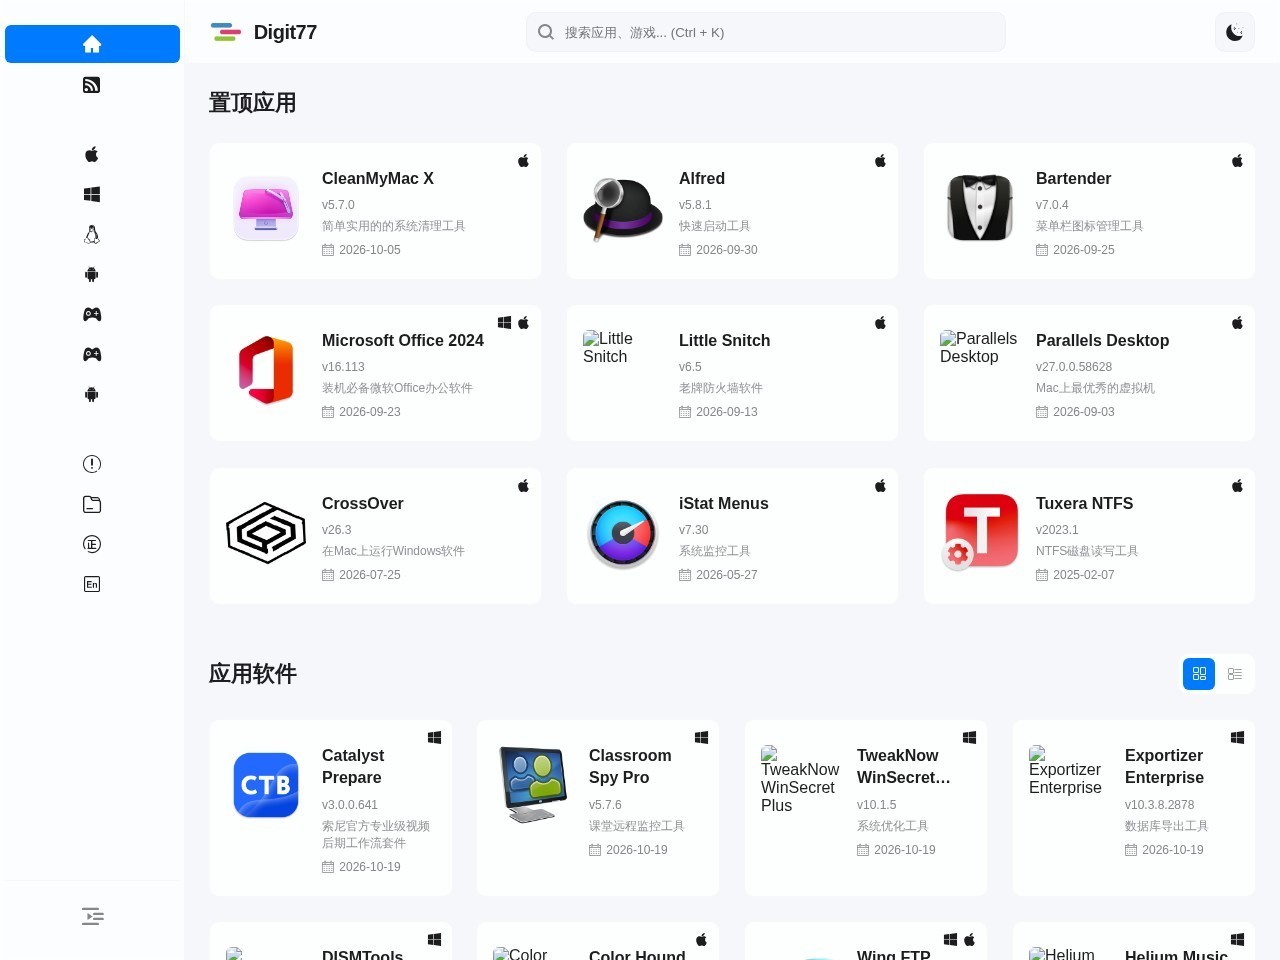The height and width of the screenshot is (960, 1280).
Task: Click the iStat Menus gauge icon
Action: click(x=623, y=534)
